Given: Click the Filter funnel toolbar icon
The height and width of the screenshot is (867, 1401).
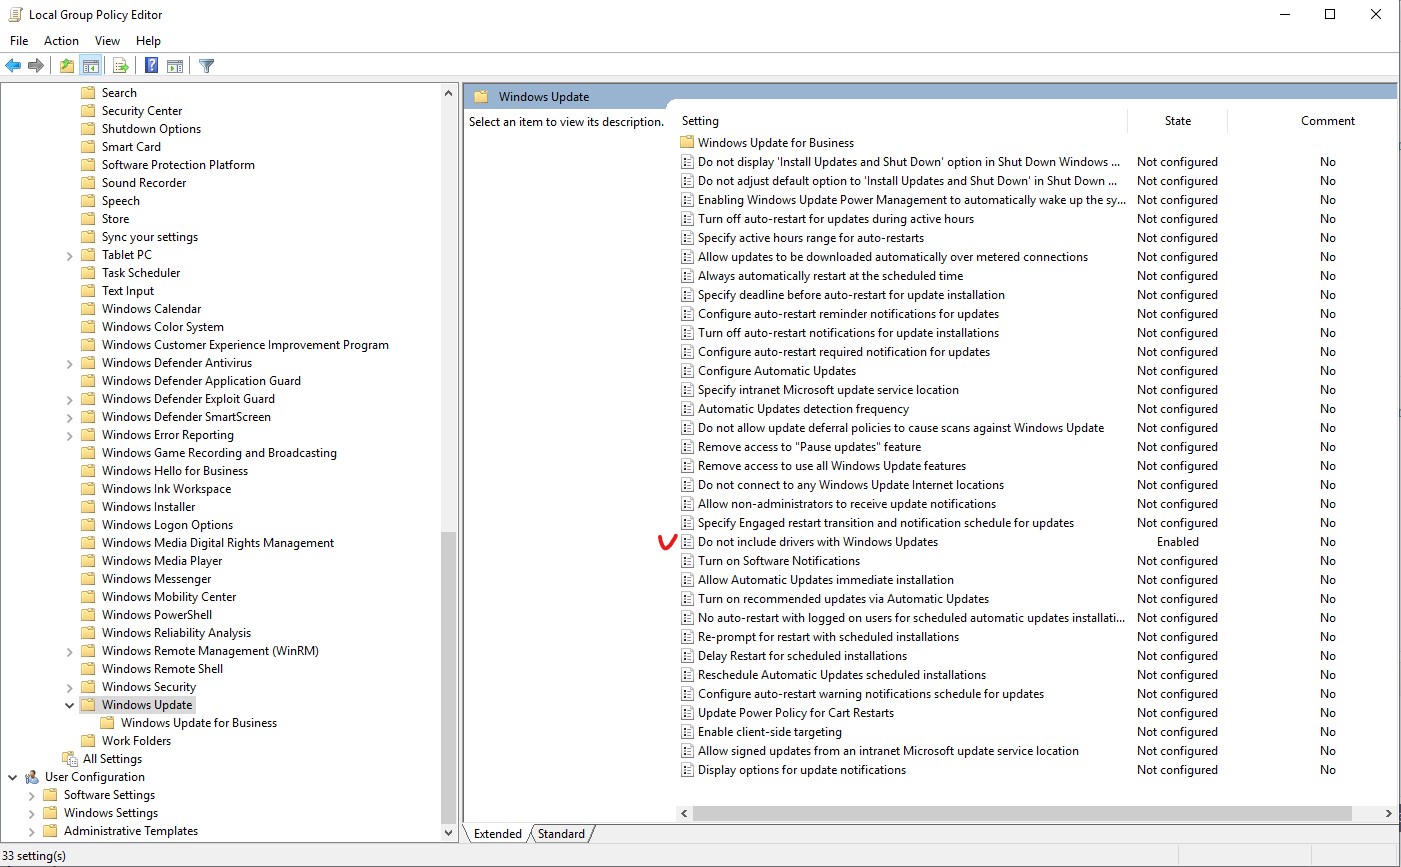Looking at the screenshot, I should point(207,66).
